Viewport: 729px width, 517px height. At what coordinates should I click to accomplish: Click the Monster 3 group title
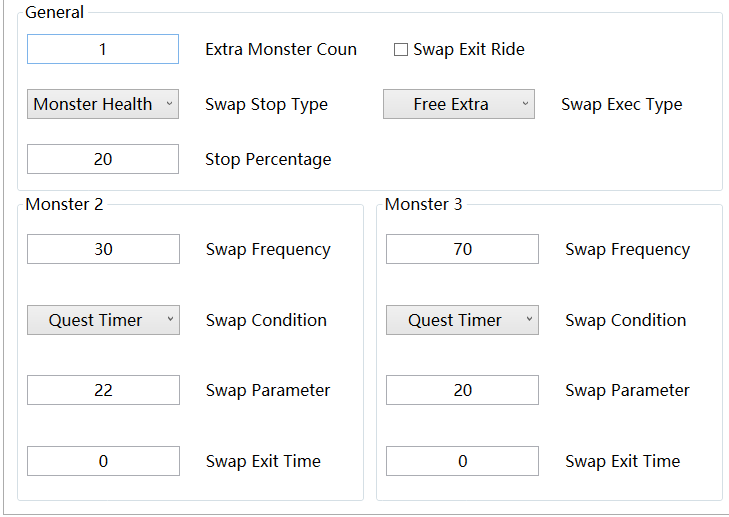pyautogui.click(x=424, y=204)
